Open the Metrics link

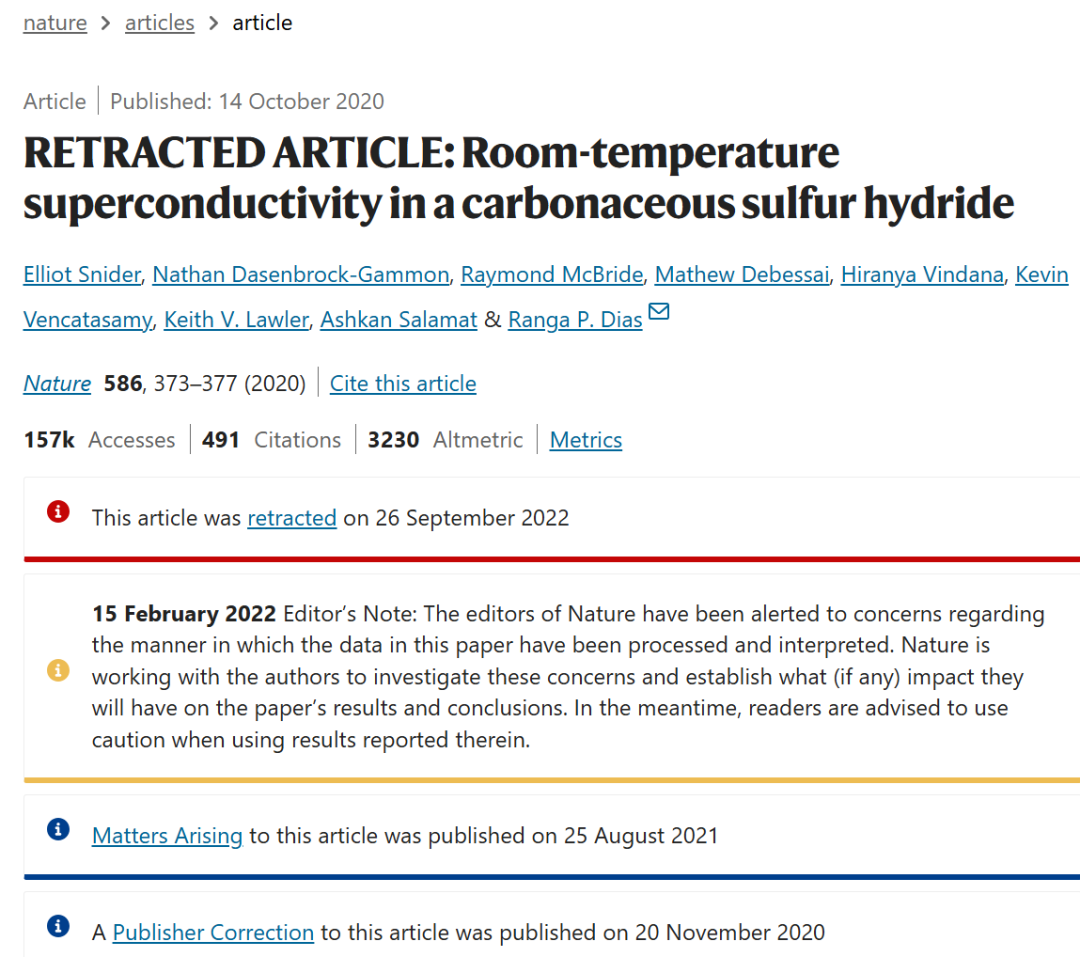point(585,439)
